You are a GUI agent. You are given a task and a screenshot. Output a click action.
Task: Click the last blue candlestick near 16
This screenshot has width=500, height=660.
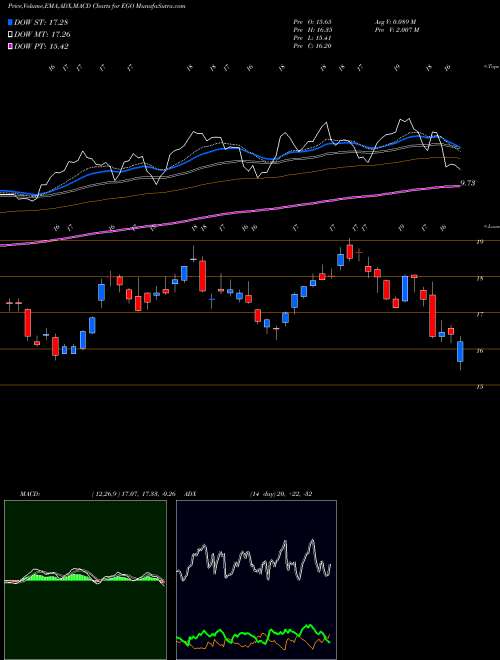pos(460,351)
